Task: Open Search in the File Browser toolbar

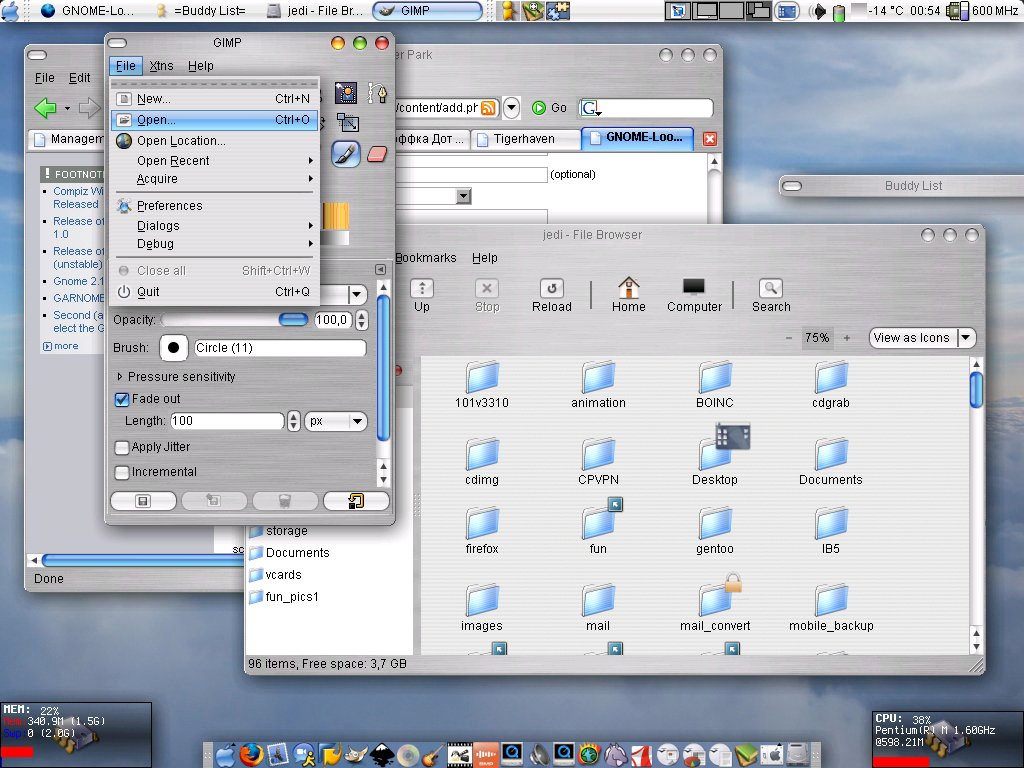Action: coord(771,296)
